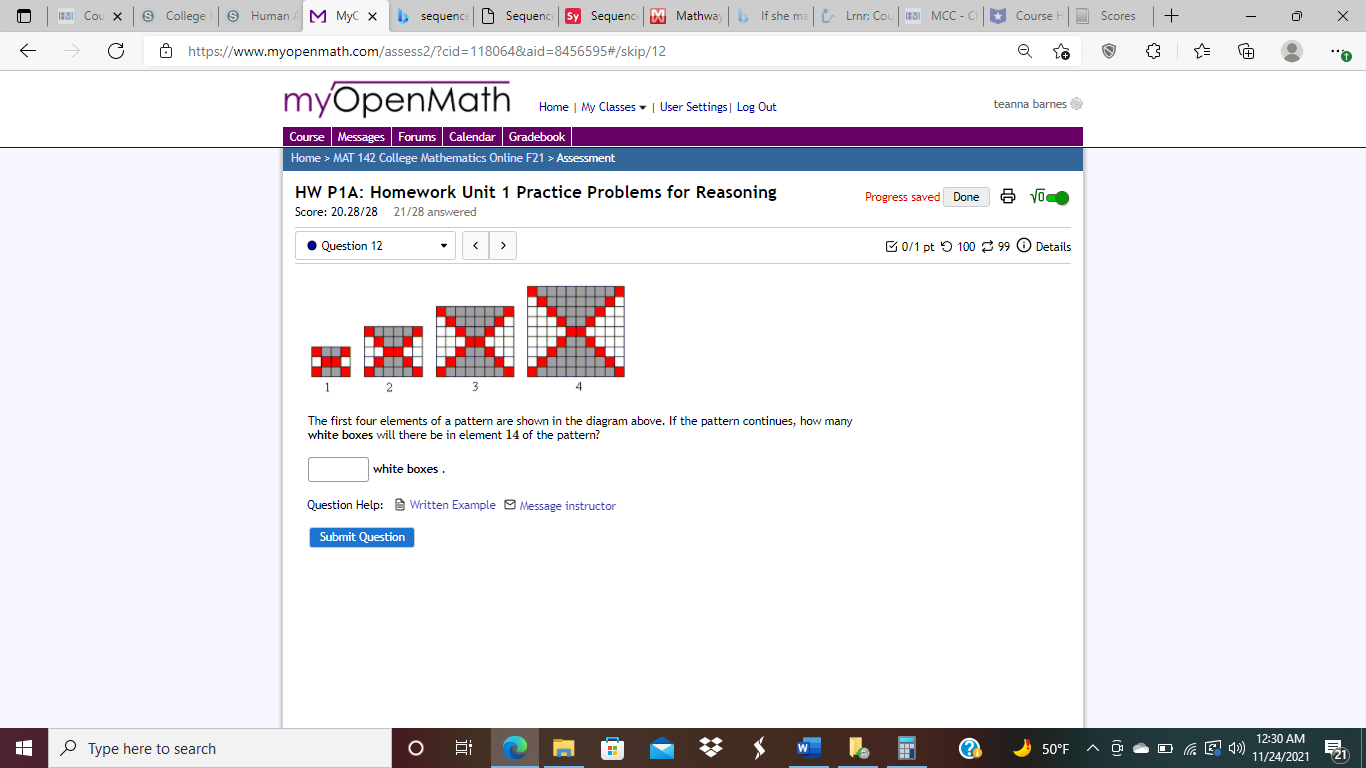Switch to the College browser tab

(x=176, y=16)
